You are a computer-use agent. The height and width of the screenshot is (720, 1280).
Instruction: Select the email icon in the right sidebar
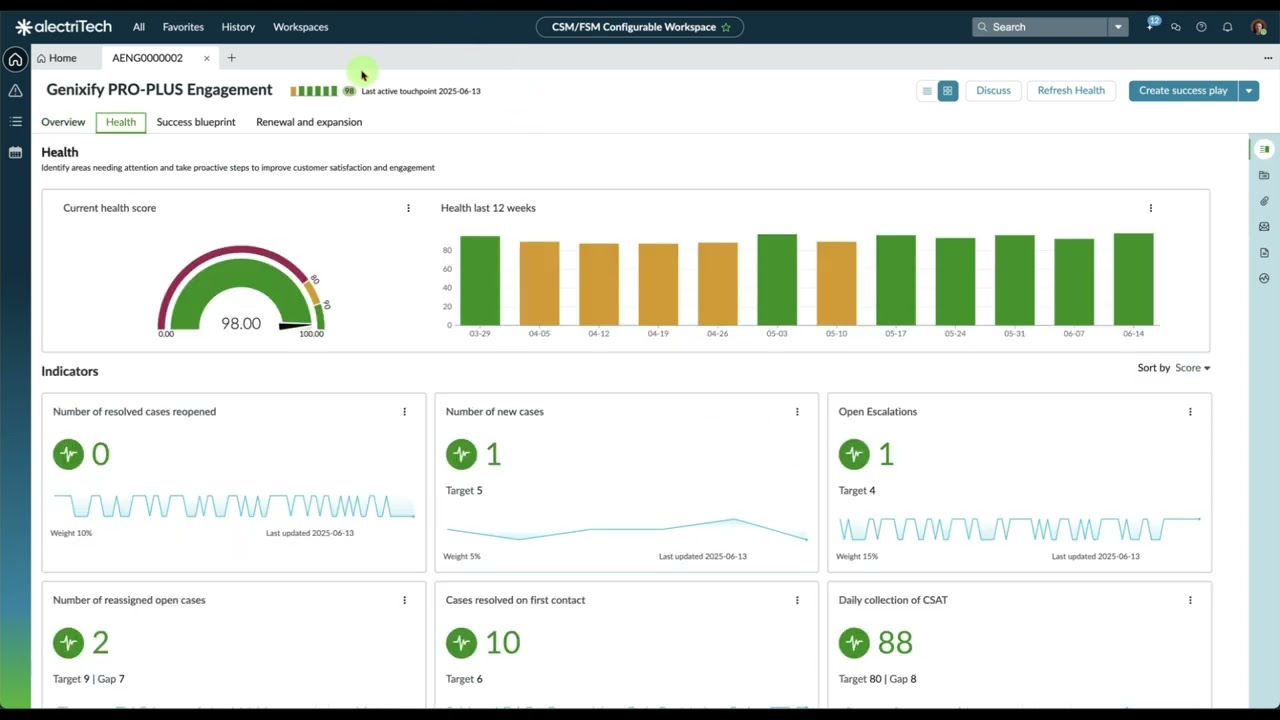tap(1264, 226)
